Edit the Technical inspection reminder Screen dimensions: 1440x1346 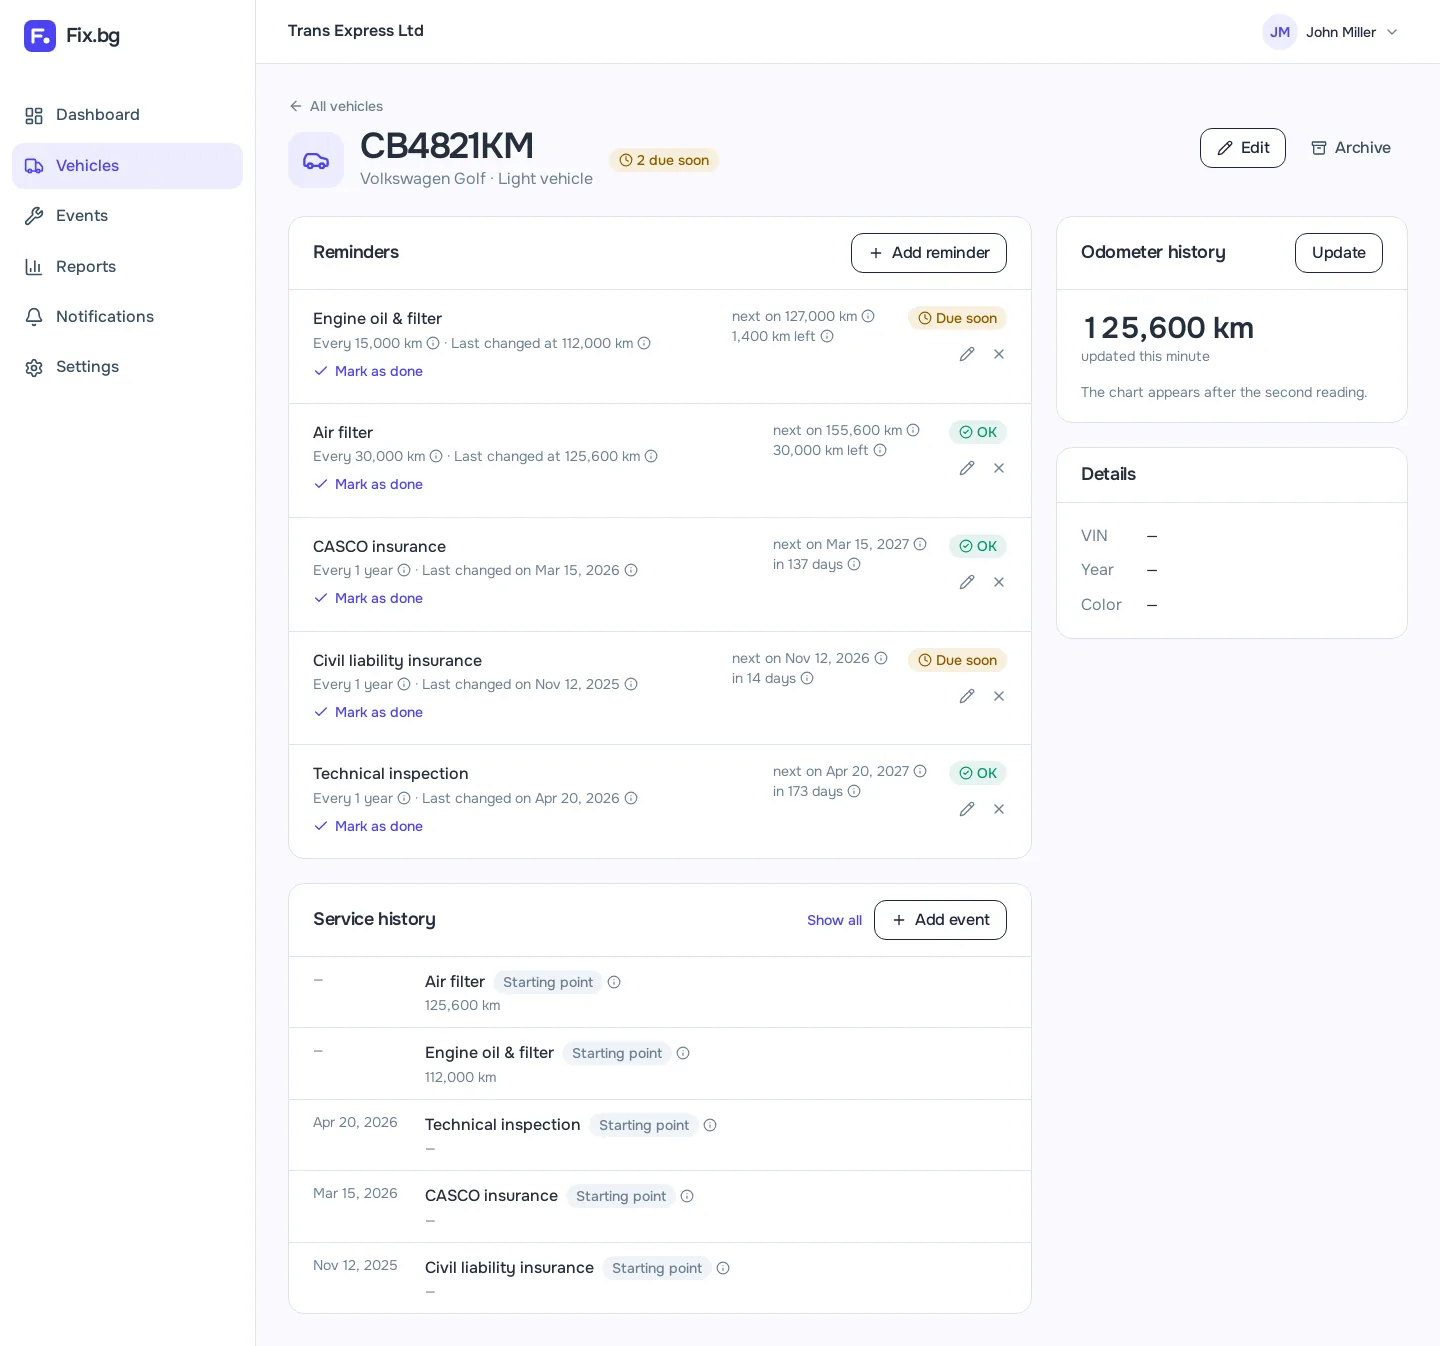[967, 809]
